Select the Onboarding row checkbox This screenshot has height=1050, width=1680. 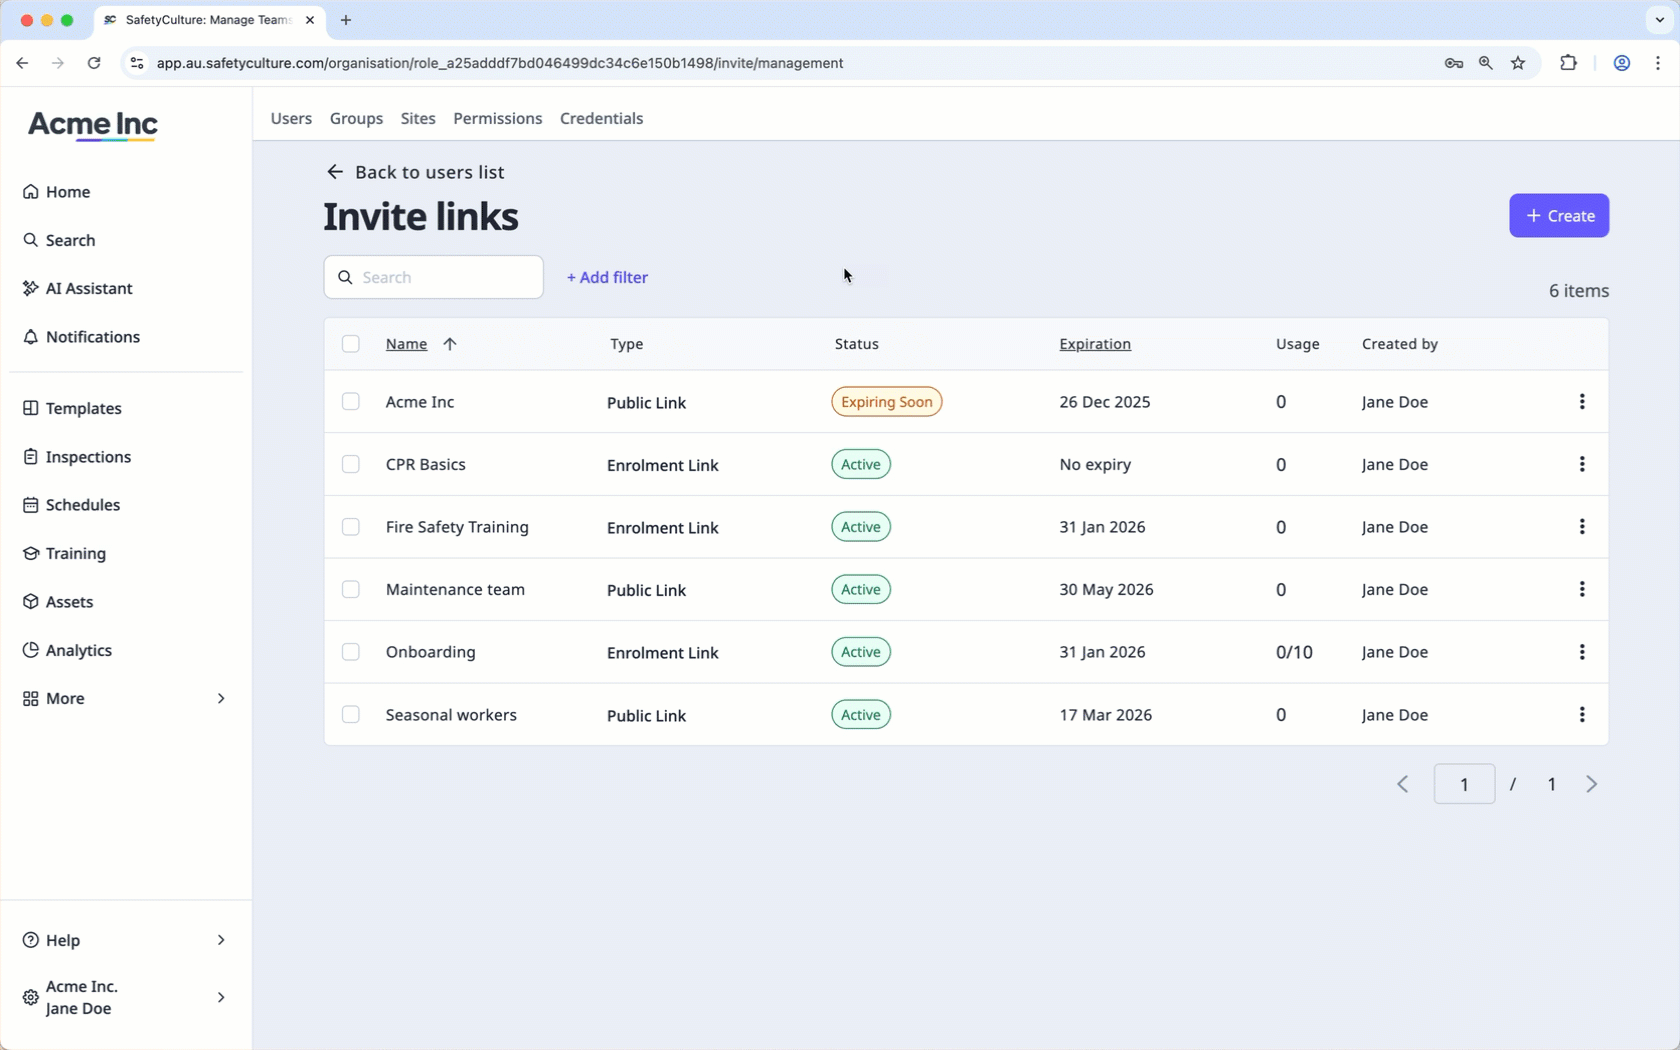(x=350, y=652)
